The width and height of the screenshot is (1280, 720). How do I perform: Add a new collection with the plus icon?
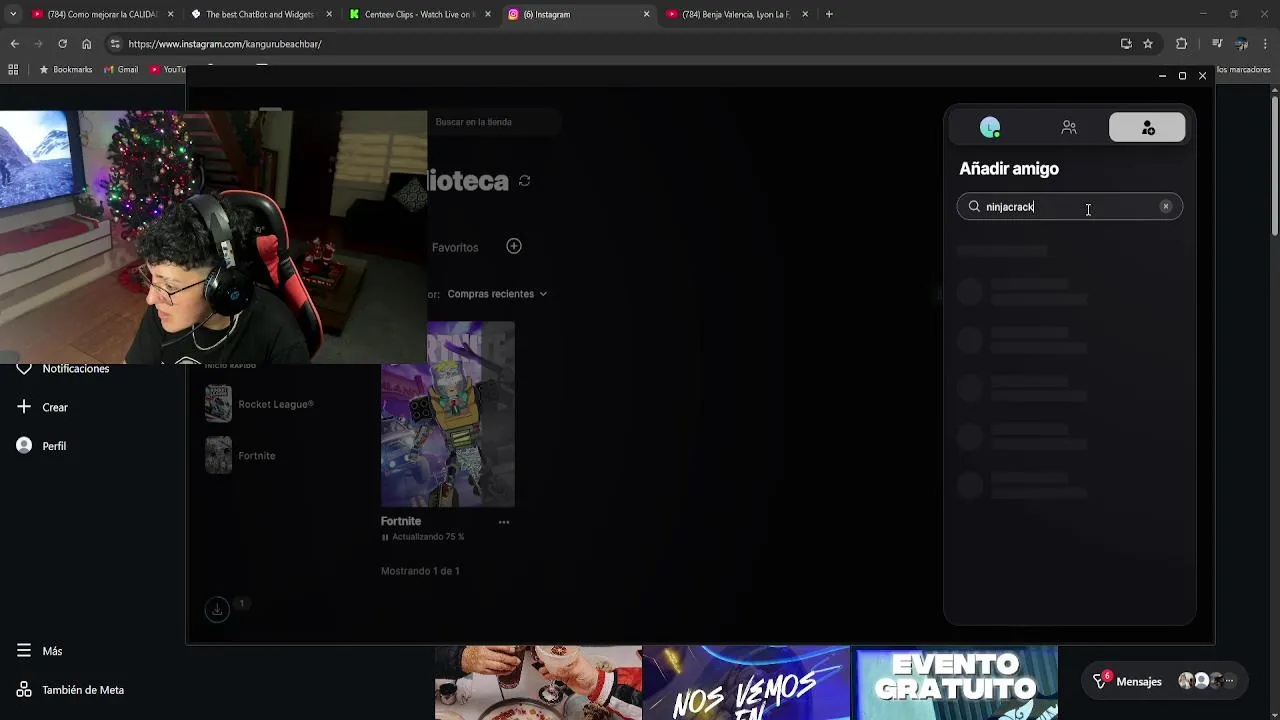point(514,246)
